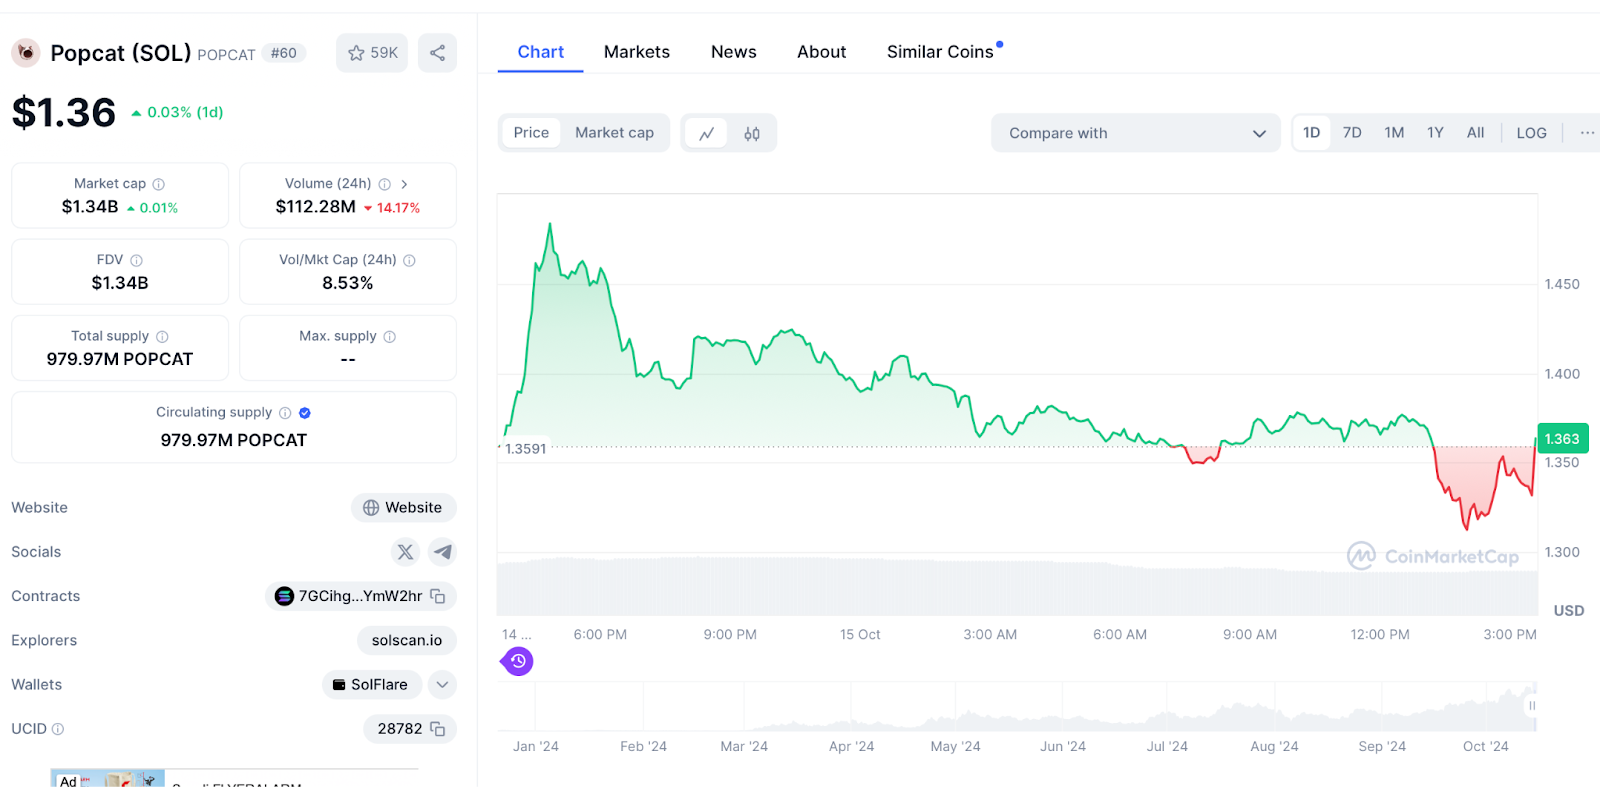Select the 1D time range
1600x787 pixels.
1312,133
